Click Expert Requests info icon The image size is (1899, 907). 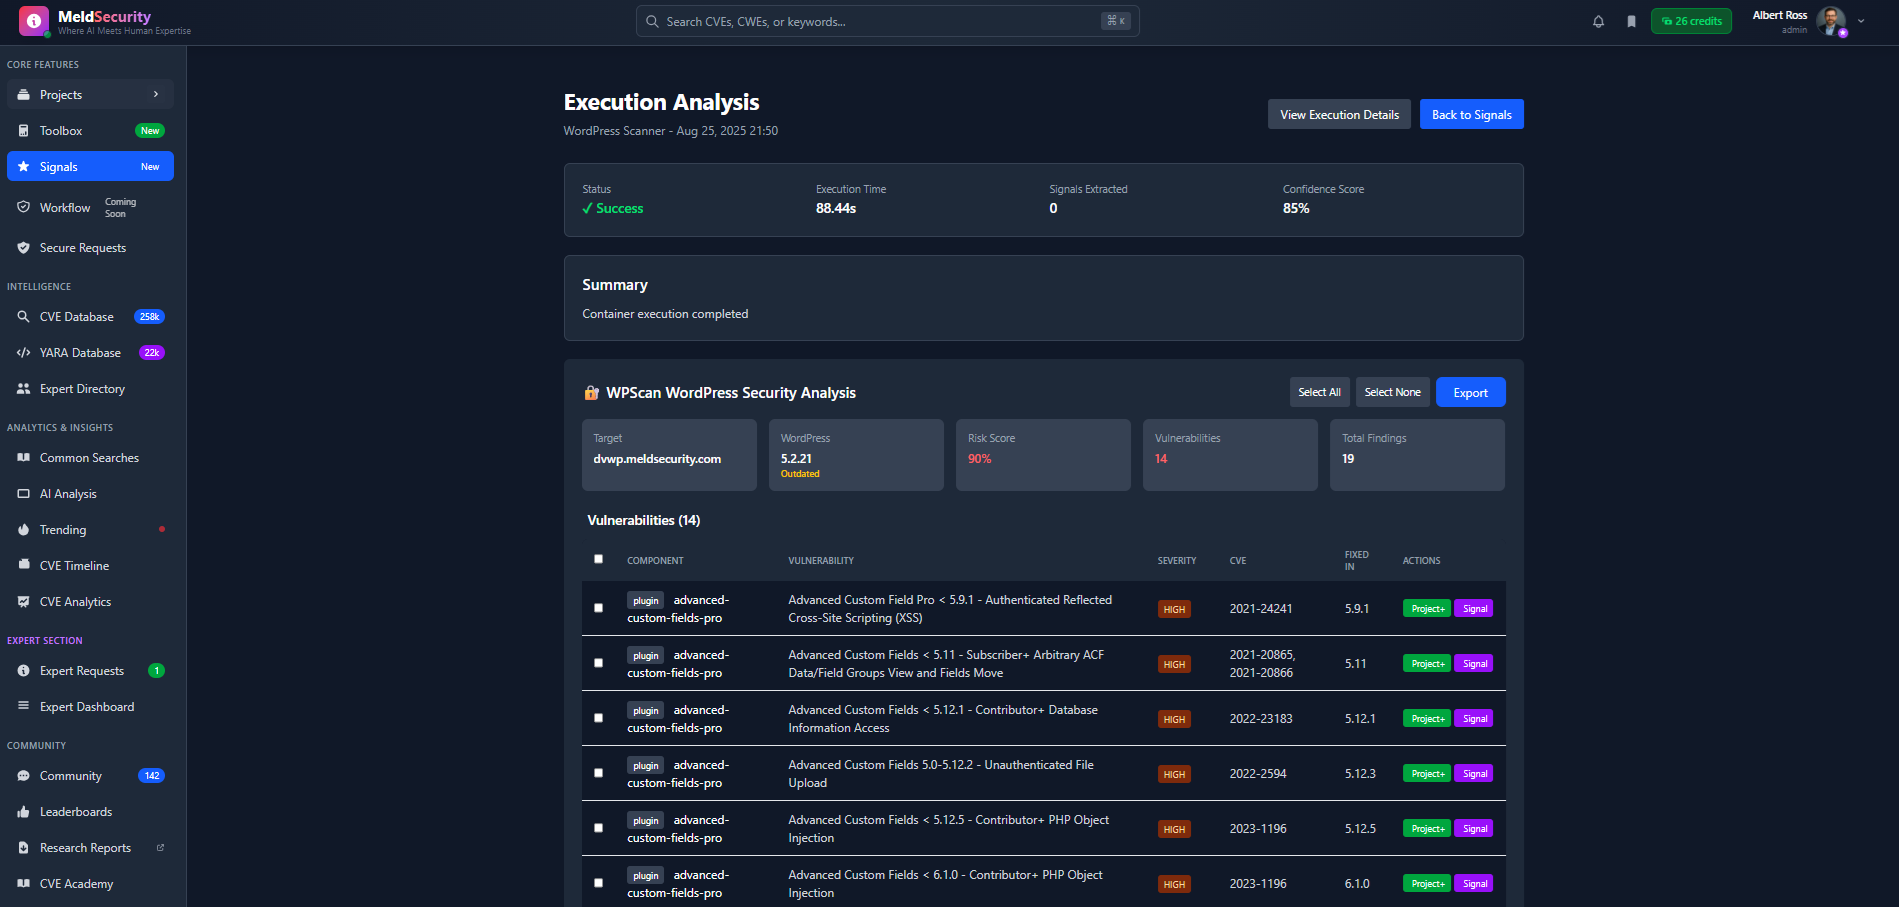(24, 671)
